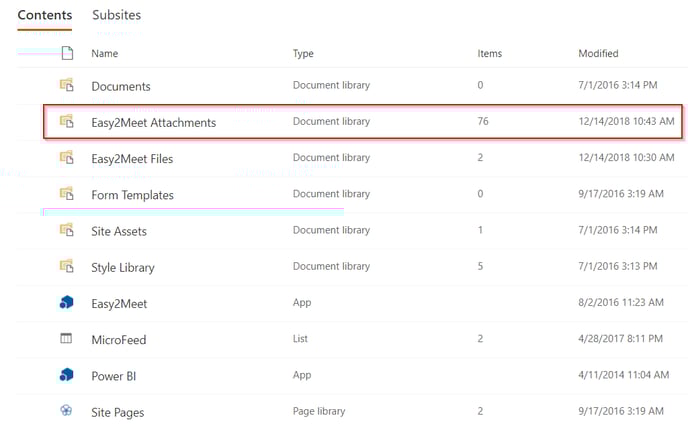The height and width of the screenshot is (428, 688).
Task: Click the Site Assets library icon
Action: tap(67, 230)
